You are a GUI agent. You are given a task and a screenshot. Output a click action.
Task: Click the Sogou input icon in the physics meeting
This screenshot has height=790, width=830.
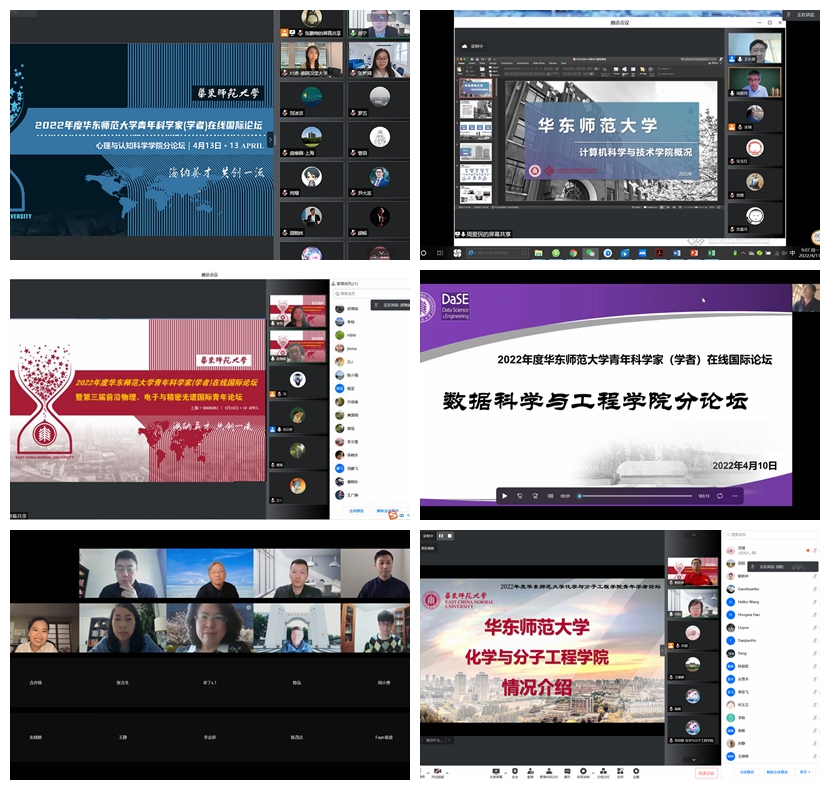coord(393,514)
